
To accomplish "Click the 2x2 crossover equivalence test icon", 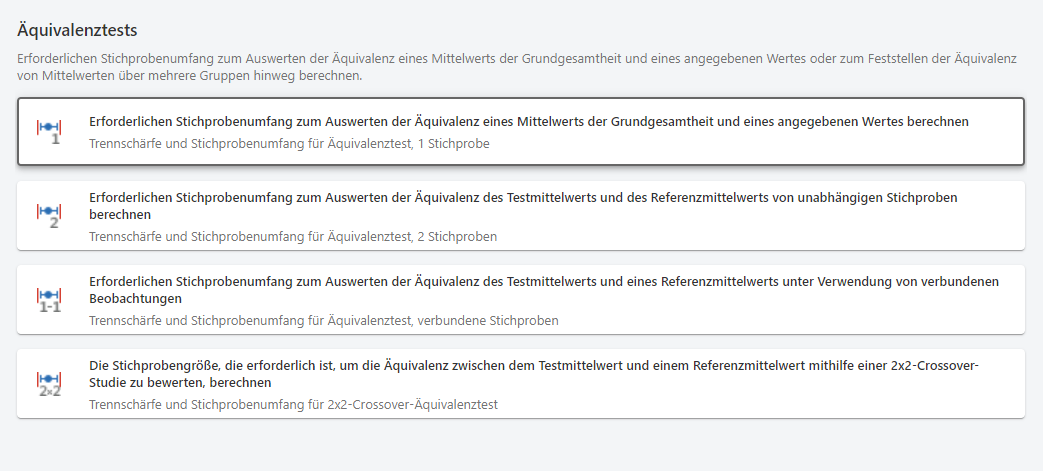I will 49,383.
